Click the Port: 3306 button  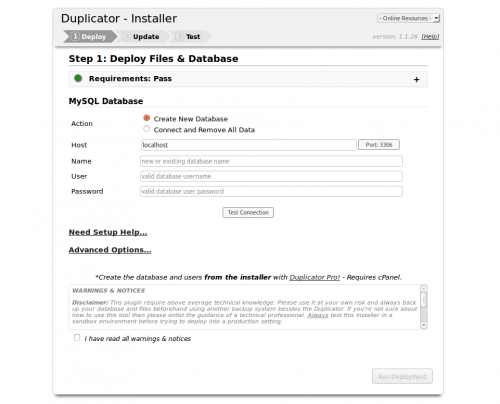379,145
